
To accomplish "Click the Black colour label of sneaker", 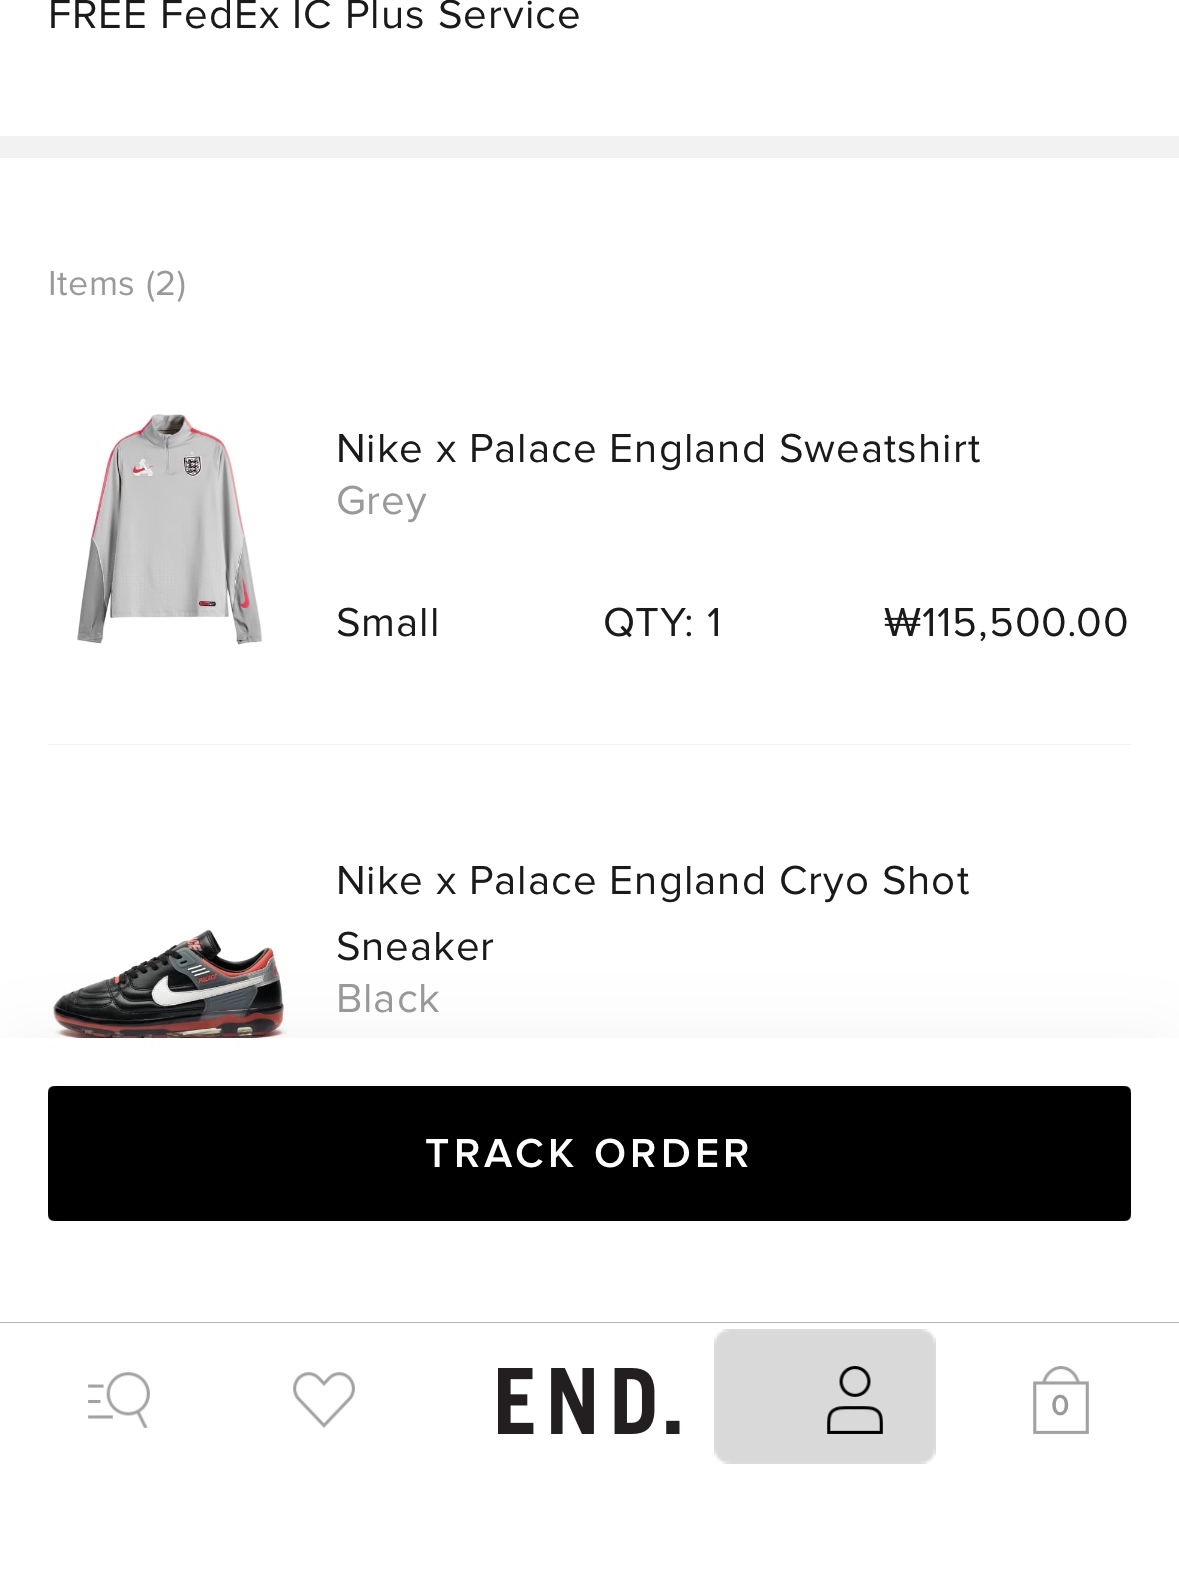I will pos(388,998).
